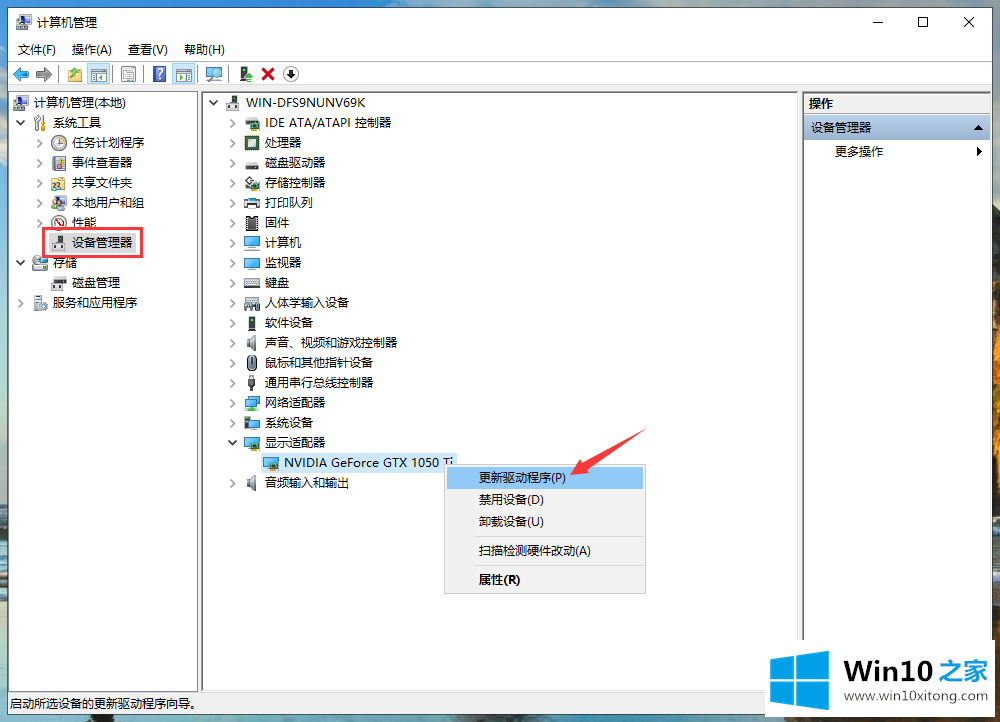Select the 人体学输入设备 category

[307, 302]
